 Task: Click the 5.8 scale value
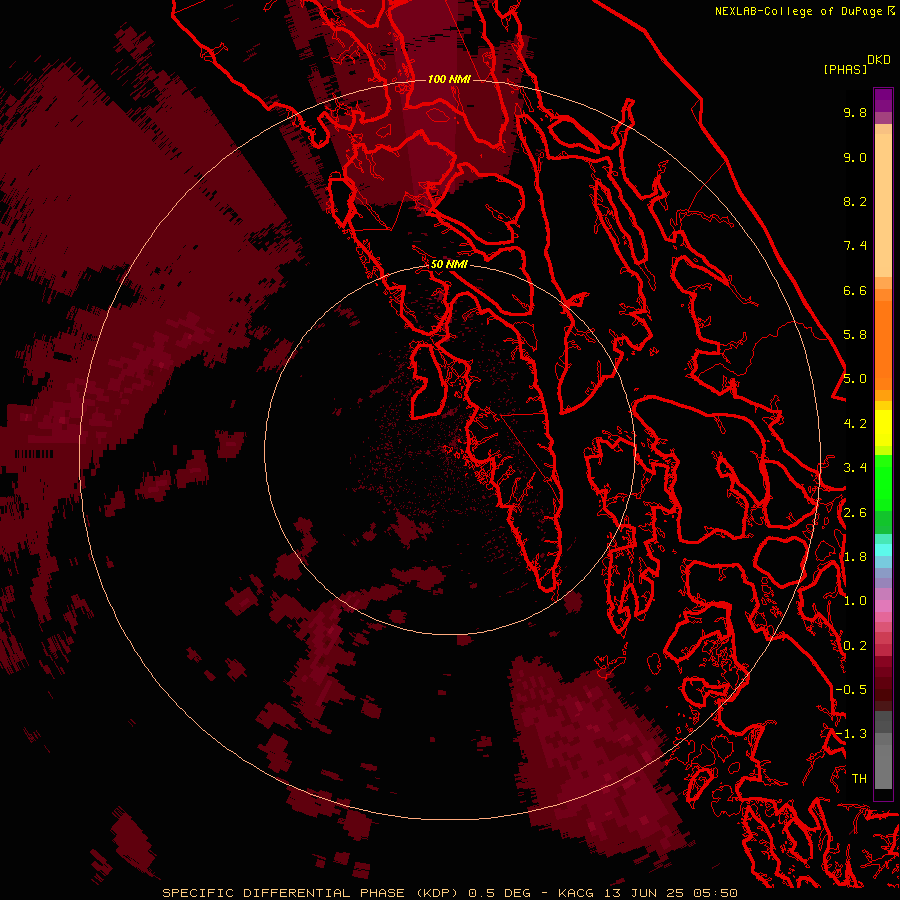(855, 335)
